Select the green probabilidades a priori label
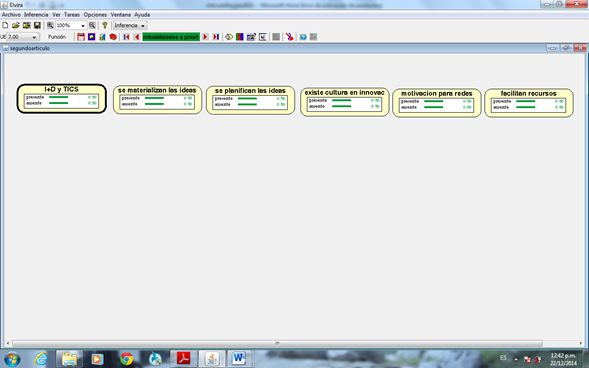 point(171,37)
